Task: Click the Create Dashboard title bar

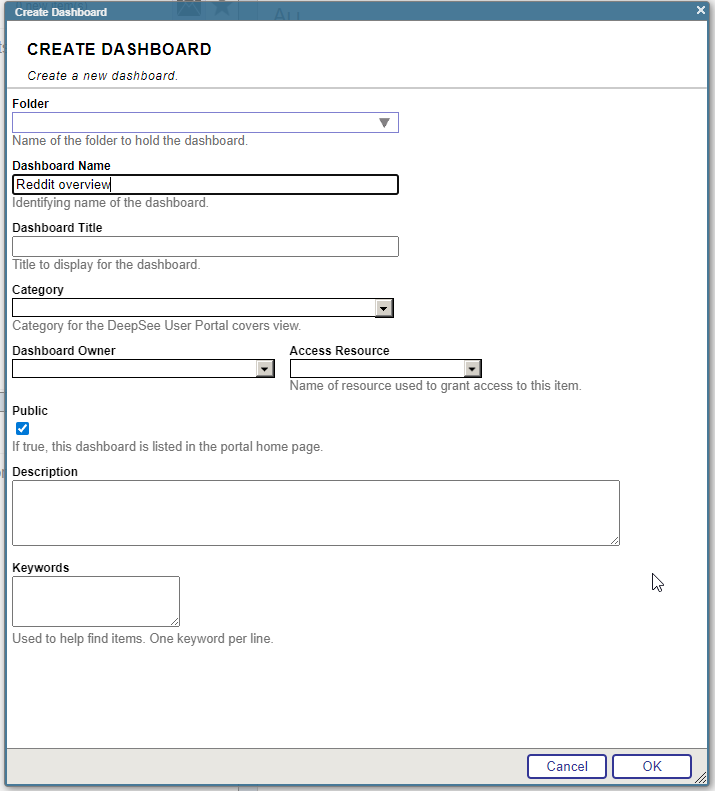Action: click(x=350, y=11)
